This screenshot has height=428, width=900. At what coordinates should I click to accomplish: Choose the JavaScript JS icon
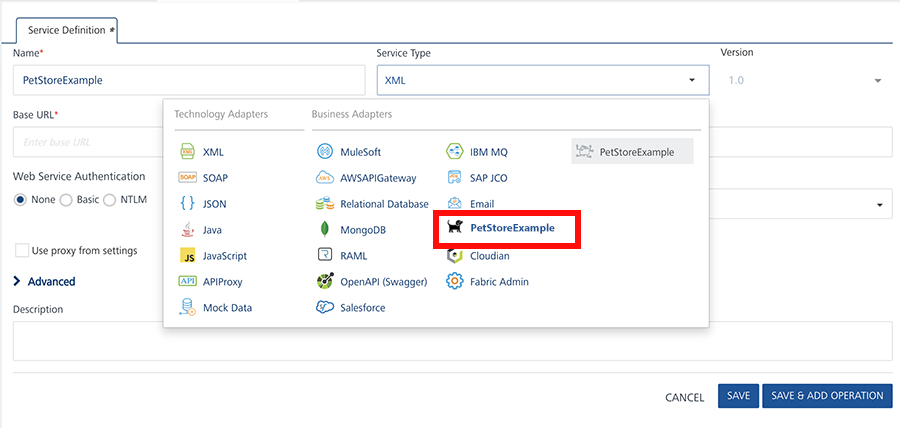tap(187, 256)
